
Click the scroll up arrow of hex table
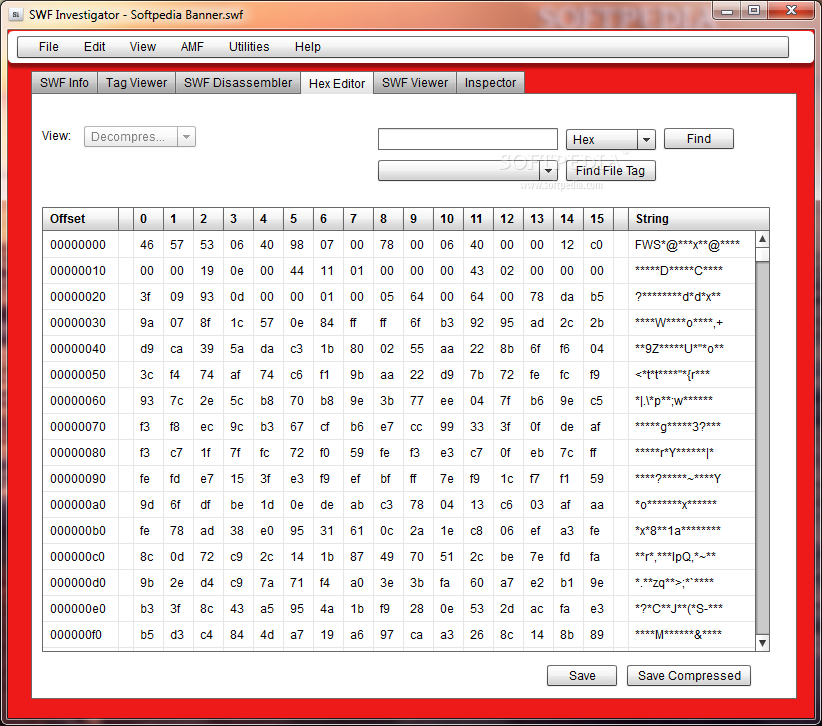[763, 239]
